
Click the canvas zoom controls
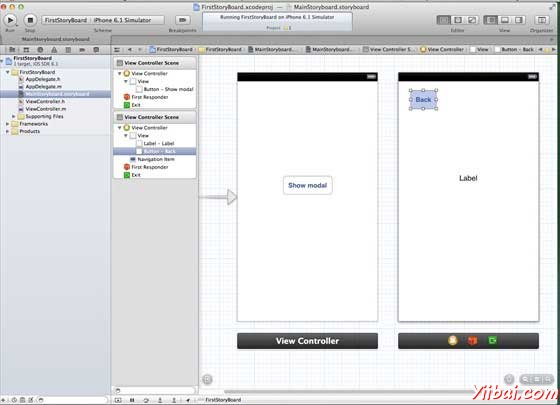(x=536, y=379)
